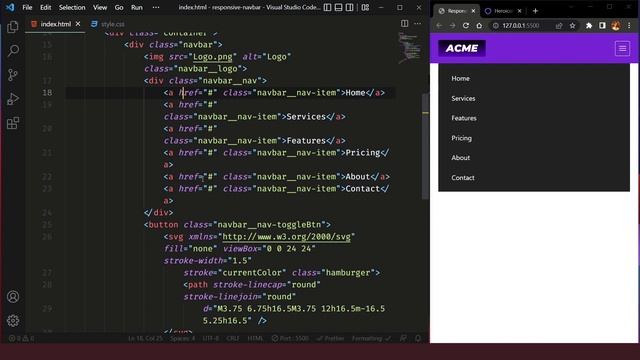Image resolution: width=640 pixels, height=360 pixels.
Task: Open the feedback icon in status bar
Action: point(403,338)
